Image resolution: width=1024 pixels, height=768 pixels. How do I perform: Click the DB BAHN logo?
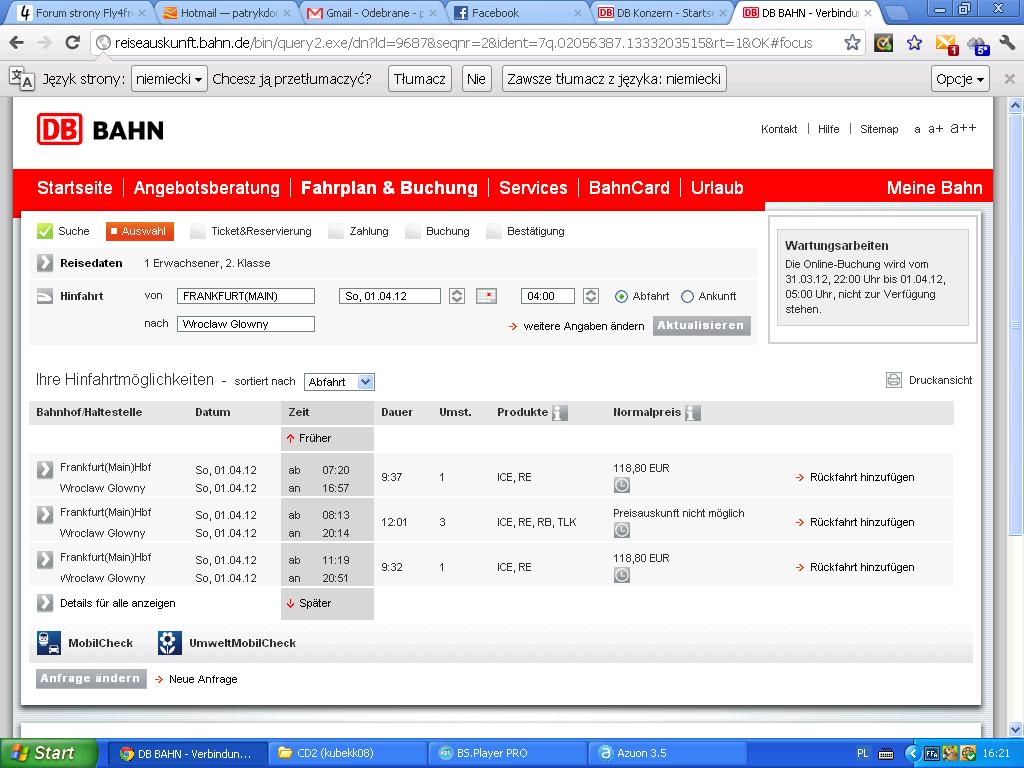click(100, 129)
